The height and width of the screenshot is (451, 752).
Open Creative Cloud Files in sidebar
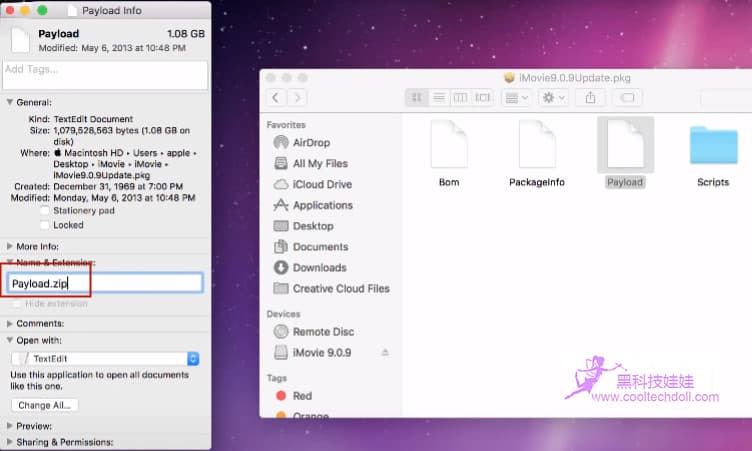[x=341, y=288]
